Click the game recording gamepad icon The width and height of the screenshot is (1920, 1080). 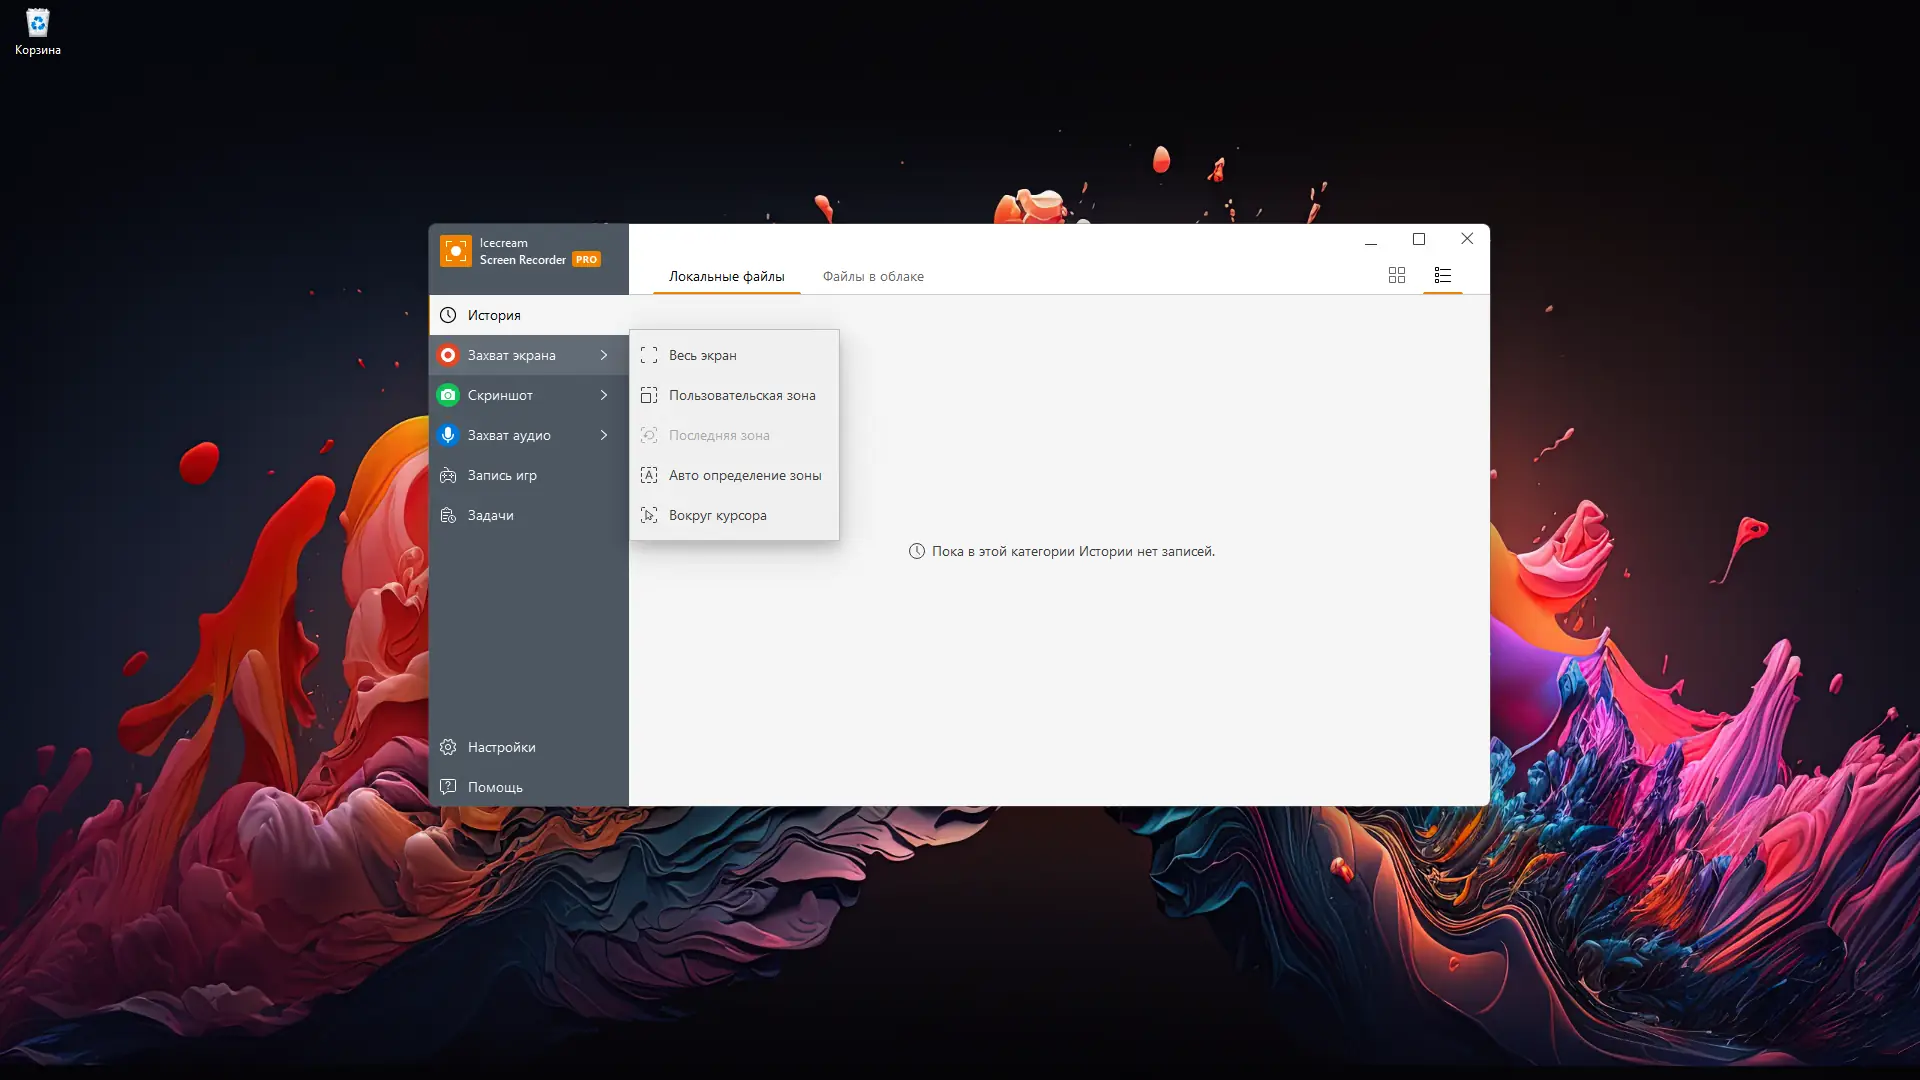tap(448, 475)
